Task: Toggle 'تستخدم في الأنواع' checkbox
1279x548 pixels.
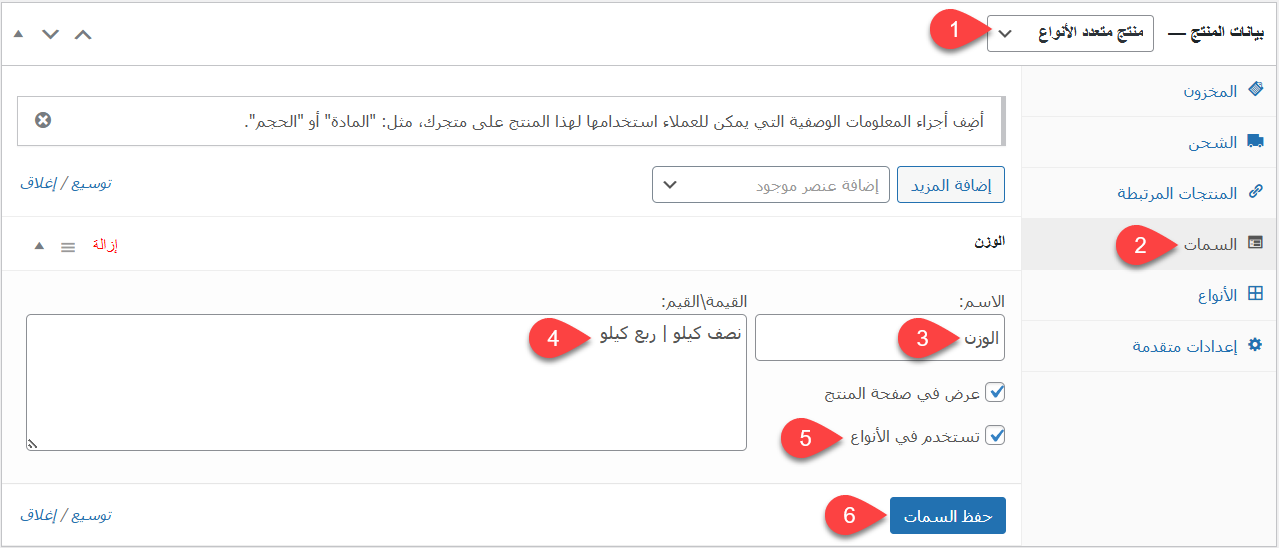Action: (x=995, y=436)
